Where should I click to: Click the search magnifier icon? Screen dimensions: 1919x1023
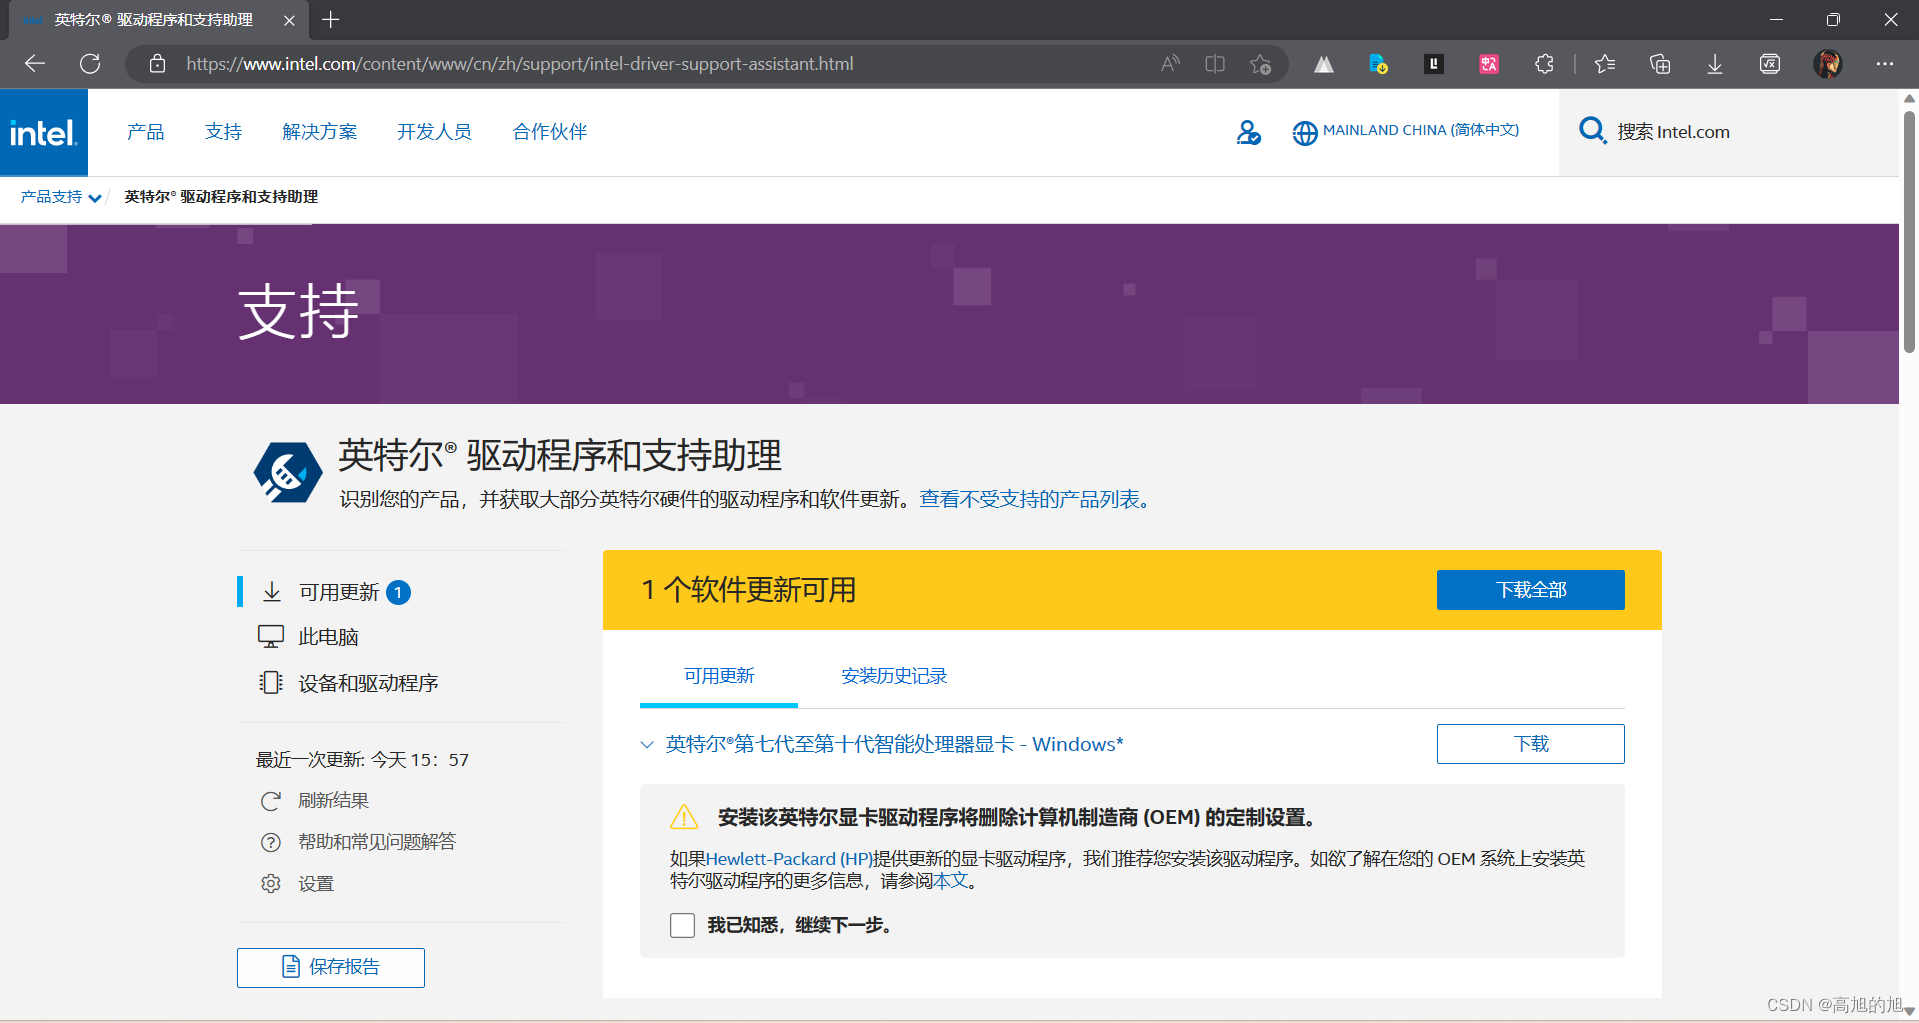(x=1592, y=131)
